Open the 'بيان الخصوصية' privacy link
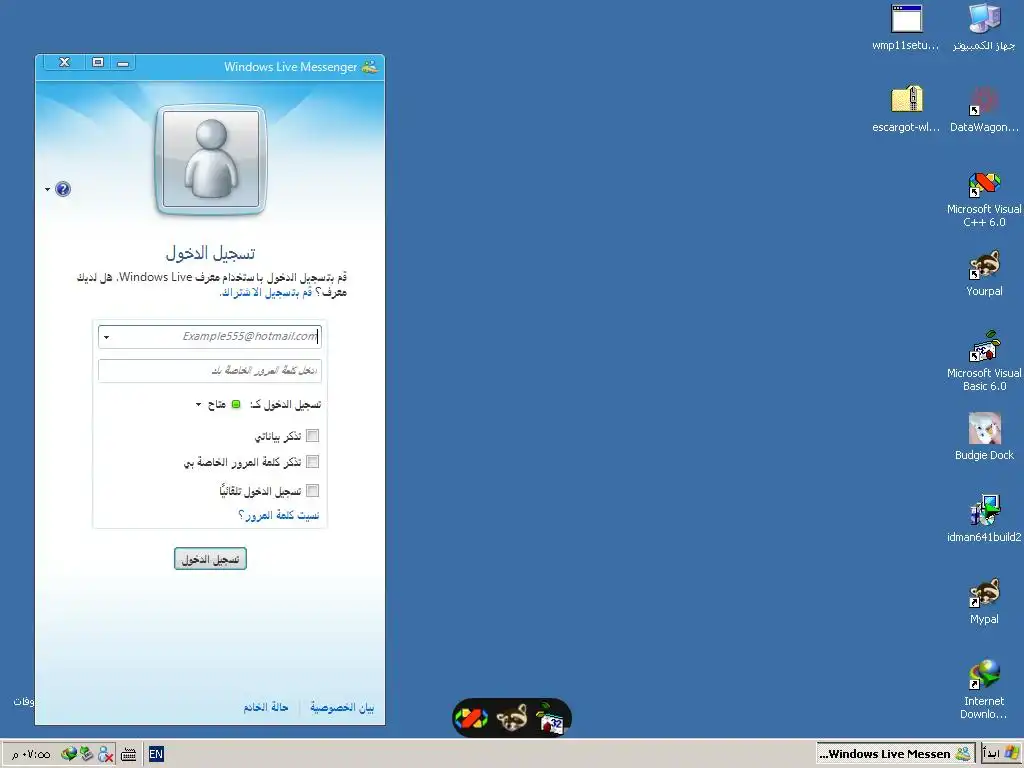The image size is (1024, 768). click(342, 707)
